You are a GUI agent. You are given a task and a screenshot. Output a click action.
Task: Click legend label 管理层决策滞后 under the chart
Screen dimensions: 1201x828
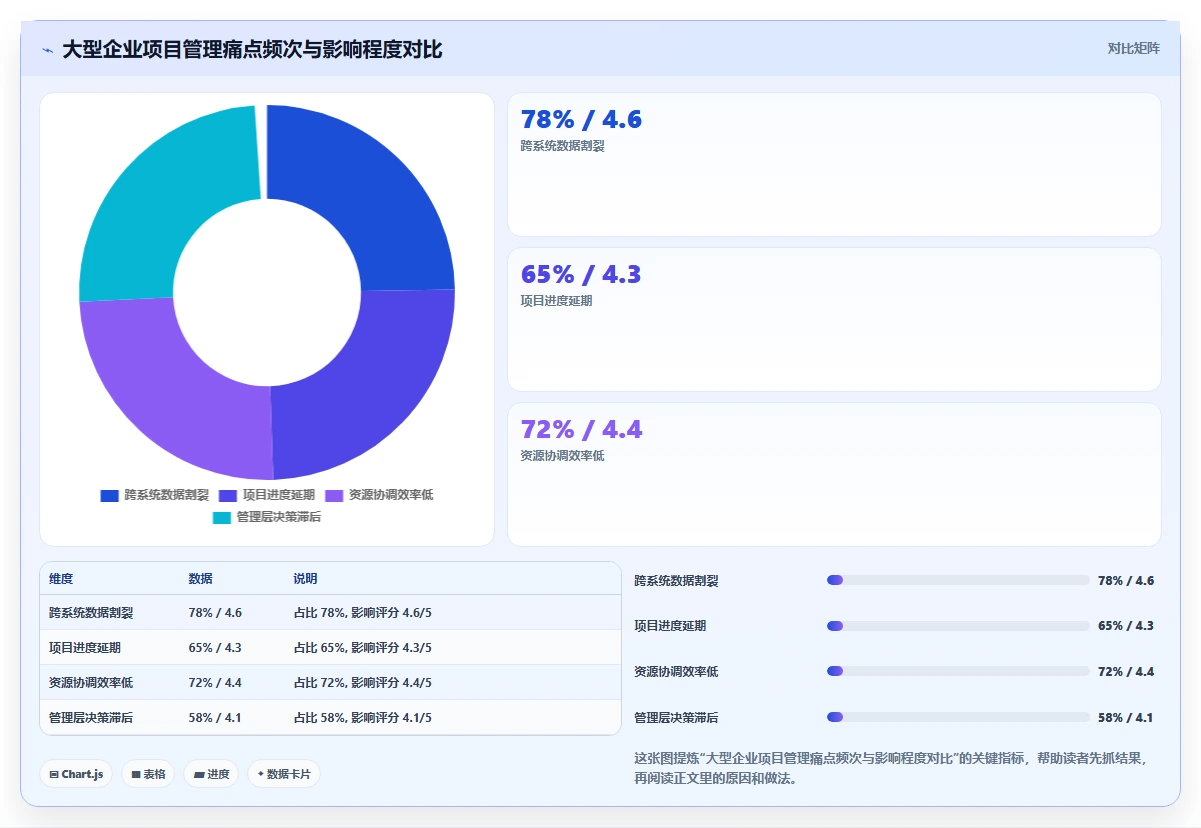coord(278,517)
